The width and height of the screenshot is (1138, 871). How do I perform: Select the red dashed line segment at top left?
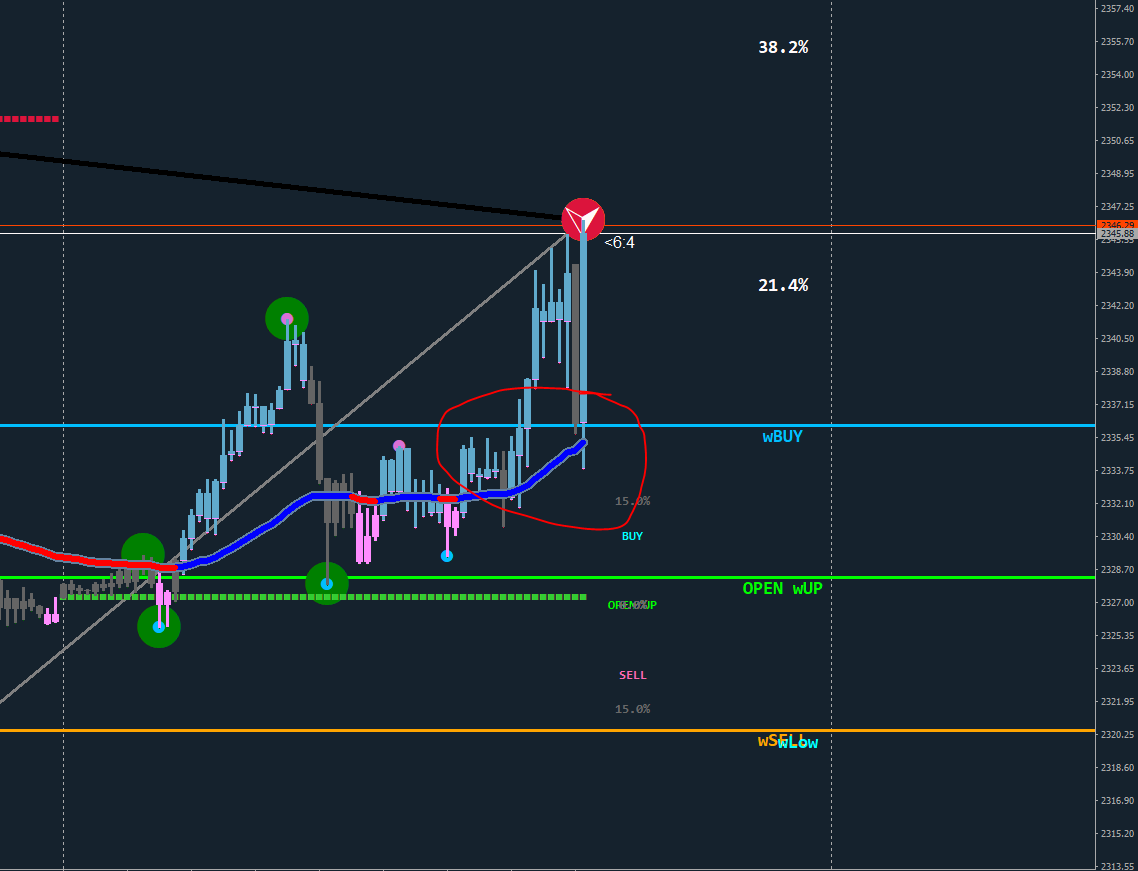29,118
